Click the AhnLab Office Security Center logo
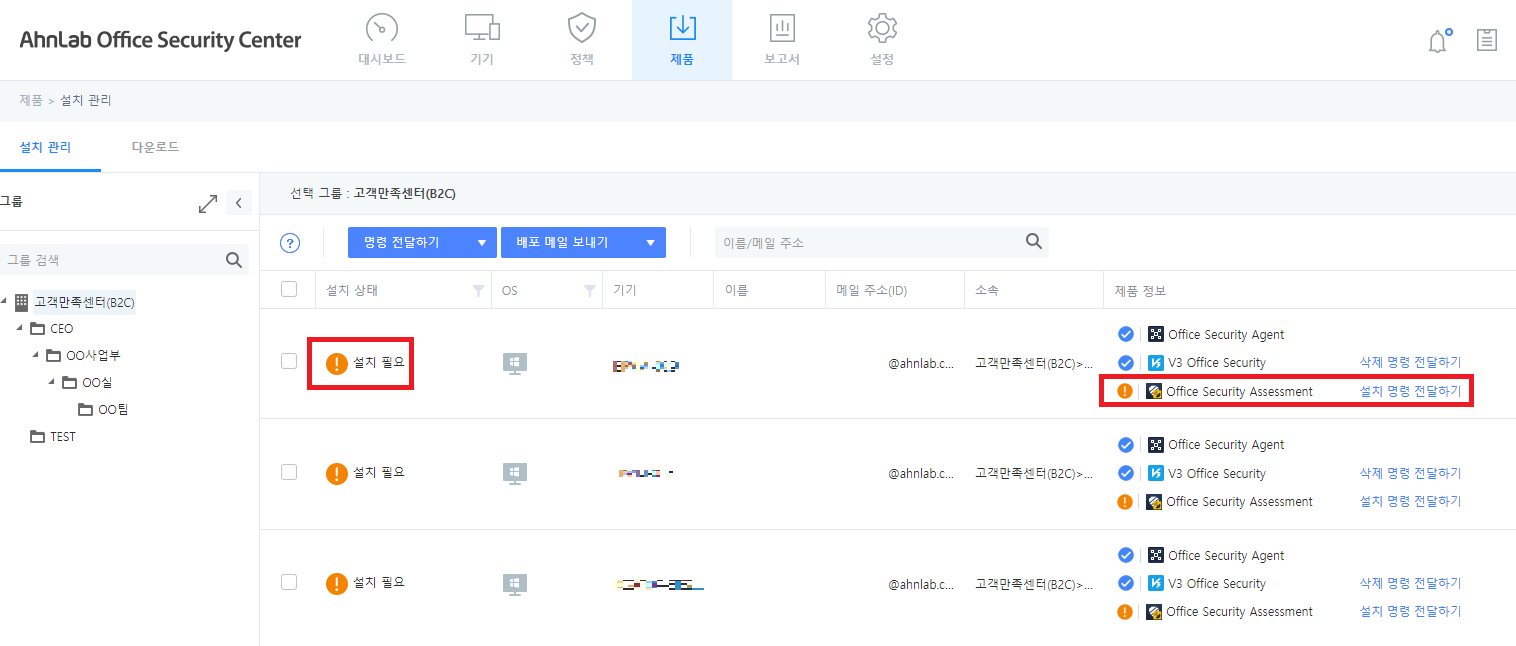The width and height of the screenshot is (1516, 646). (x=160, y=40)
